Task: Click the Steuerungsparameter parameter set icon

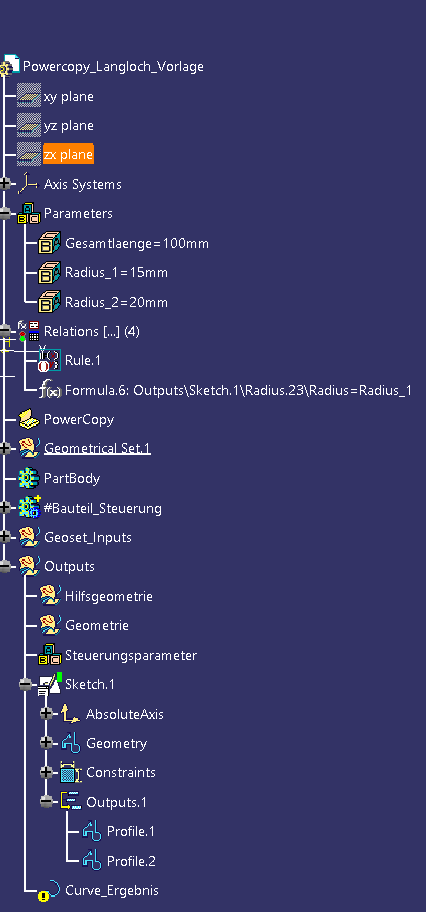Action: click(49, 655)
